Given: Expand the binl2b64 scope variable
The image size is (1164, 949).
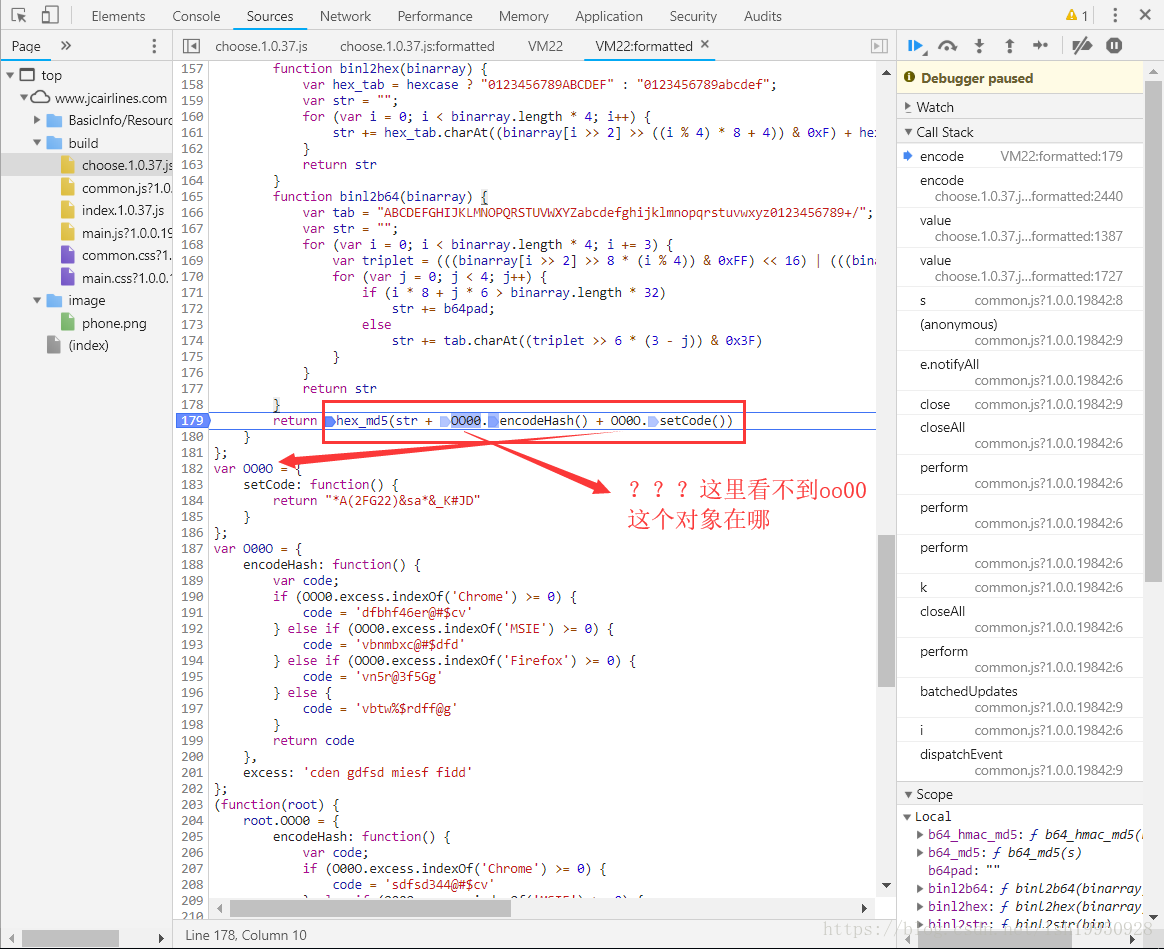Looking at the screenshot, I should click(921, 888).
